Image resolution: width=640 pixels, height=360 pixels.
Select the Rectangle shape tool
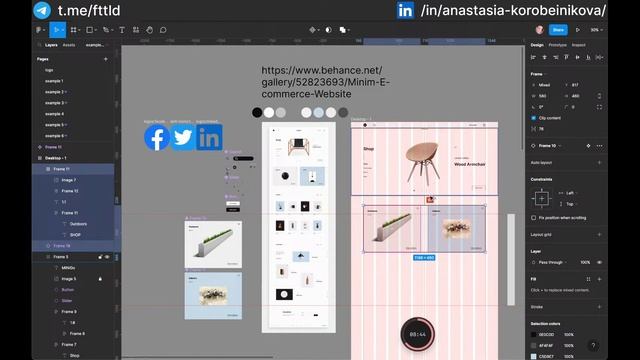(89, 30)
